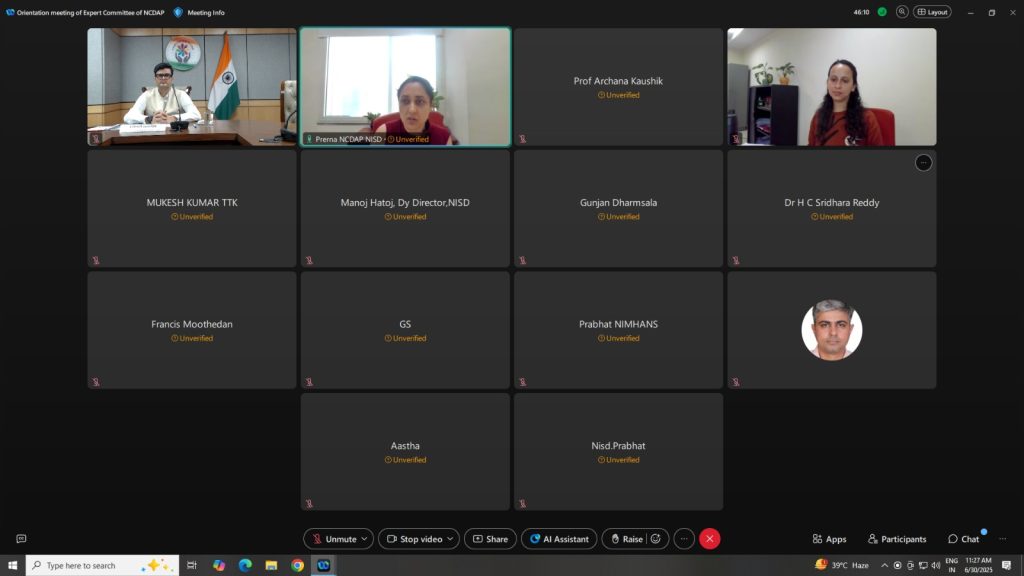Open the AI Assistant
Viewport: 1024px width, 576px height.
point(559,539)
